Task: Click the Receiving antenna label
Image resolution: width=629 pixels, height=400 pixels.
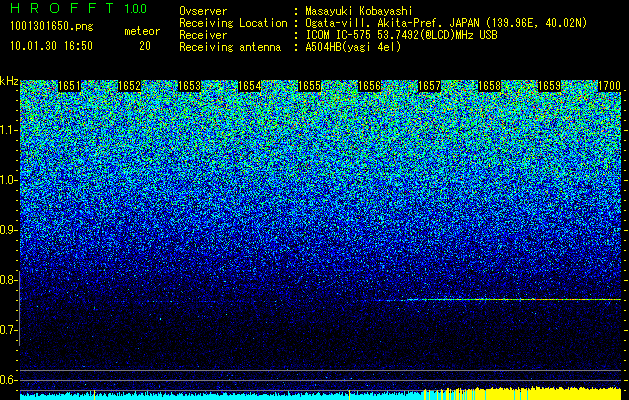Action: point(230,47)
